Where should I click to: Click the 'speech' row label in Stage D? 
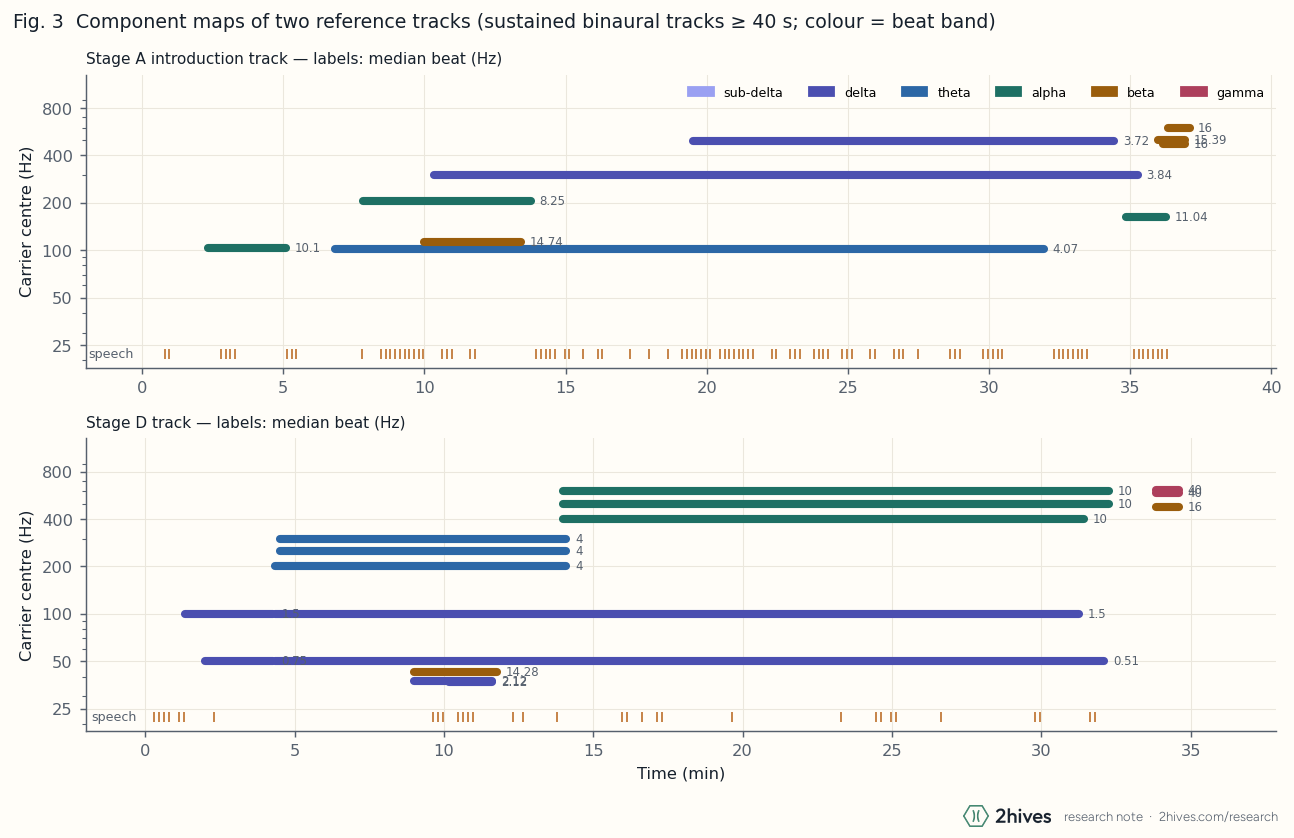[113, 717]
